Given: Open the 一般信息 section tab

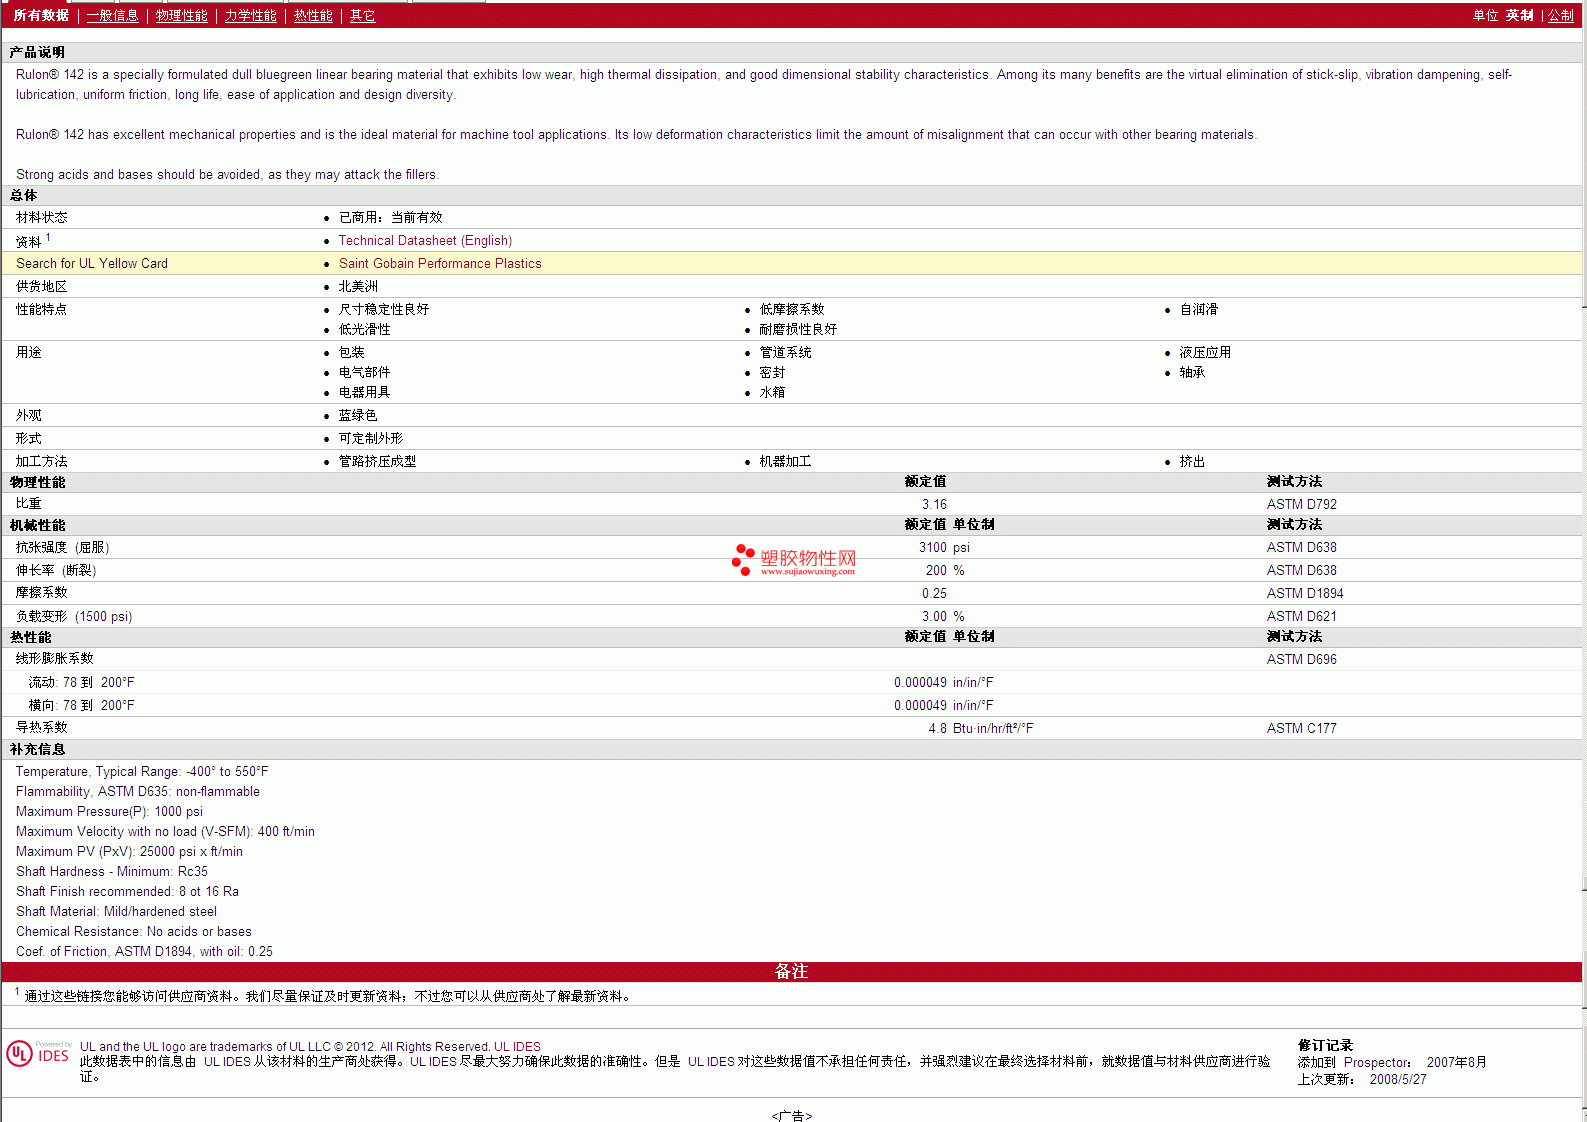Looking at the screenshot, I should [x=112, y=16].
